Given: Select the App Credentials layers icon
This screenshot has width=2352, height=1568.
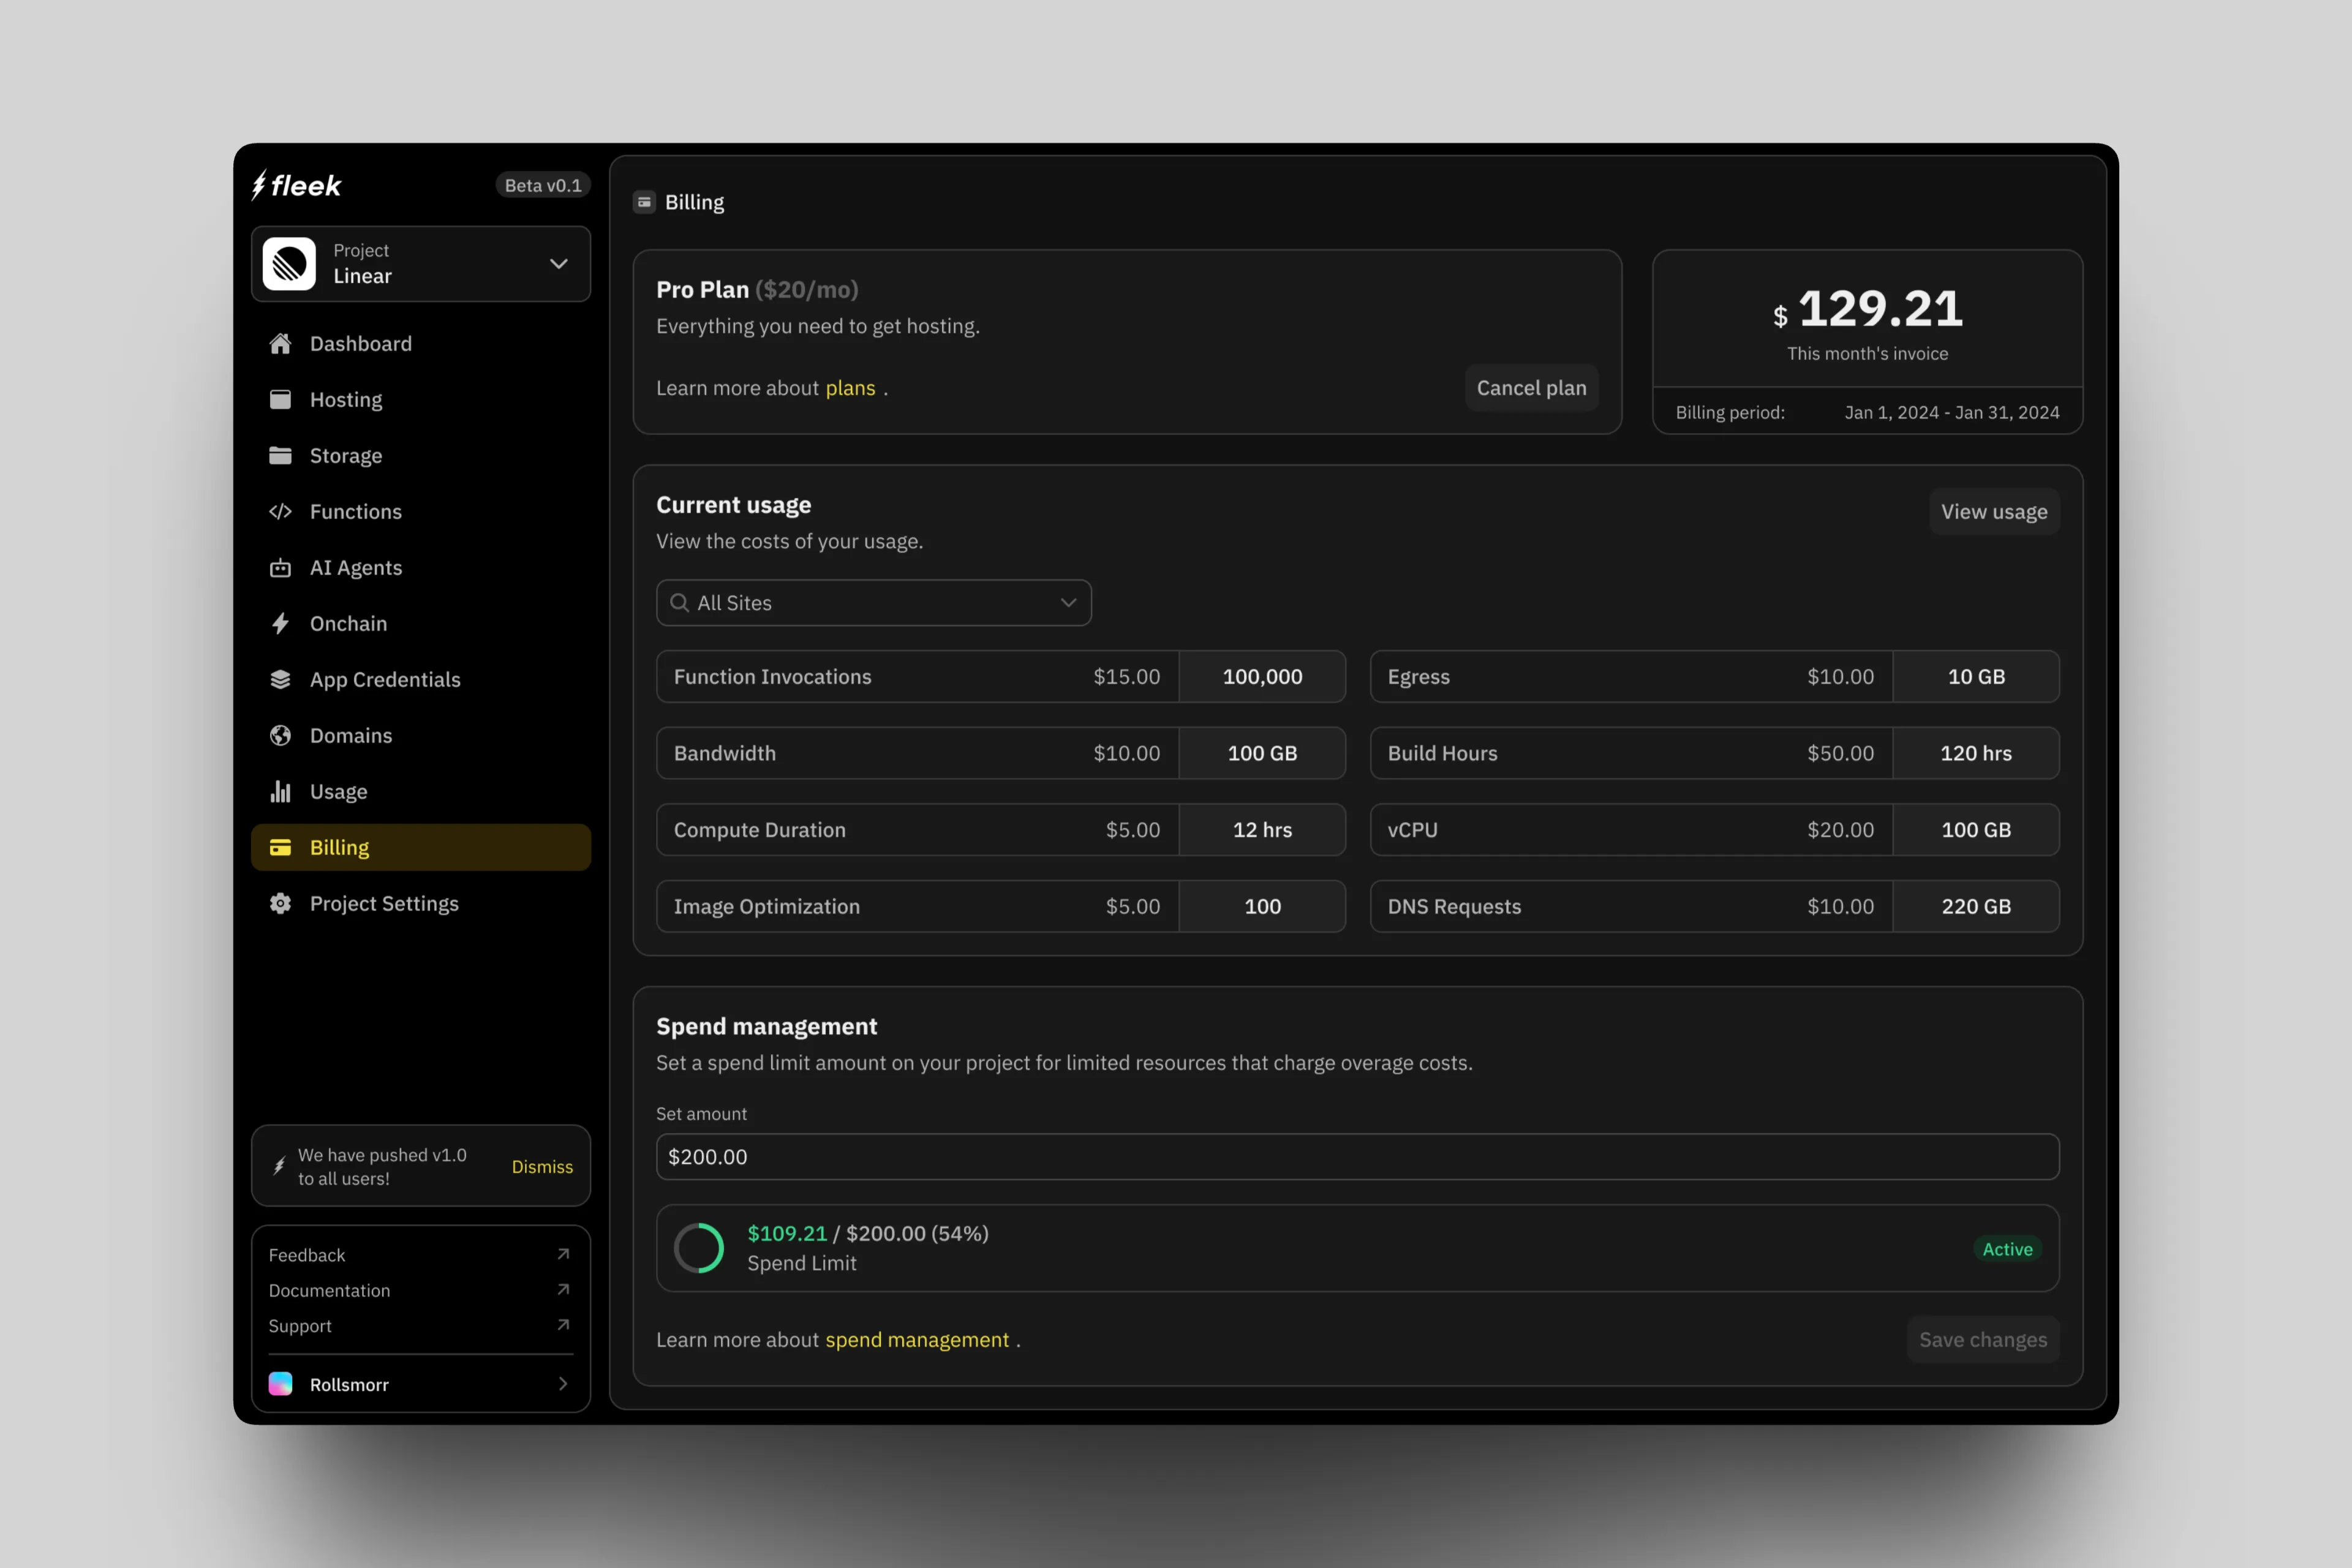Looking at the screenshot, I should click(x=281, y=679).
